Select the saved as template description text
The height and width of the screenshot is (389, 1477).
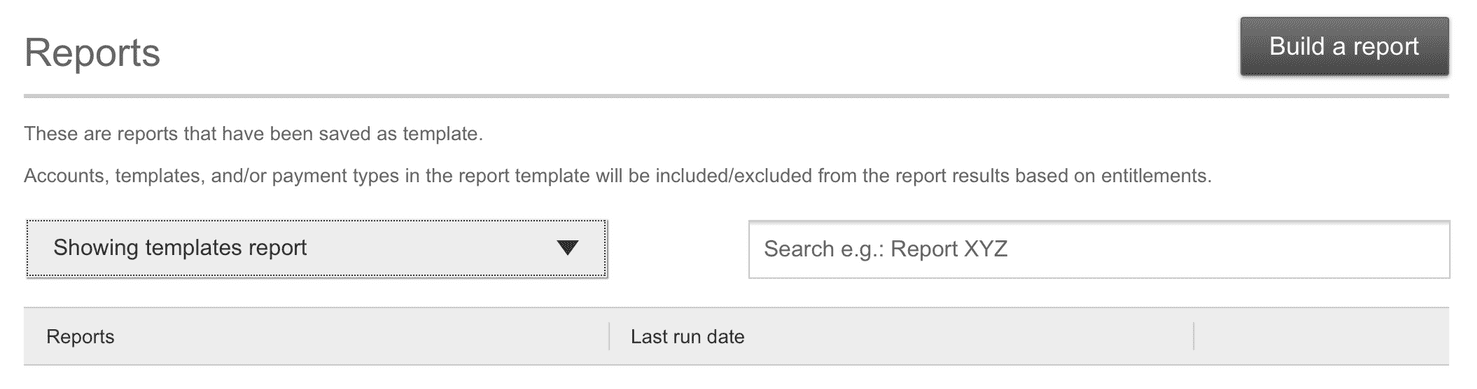(x=253, y=133)
